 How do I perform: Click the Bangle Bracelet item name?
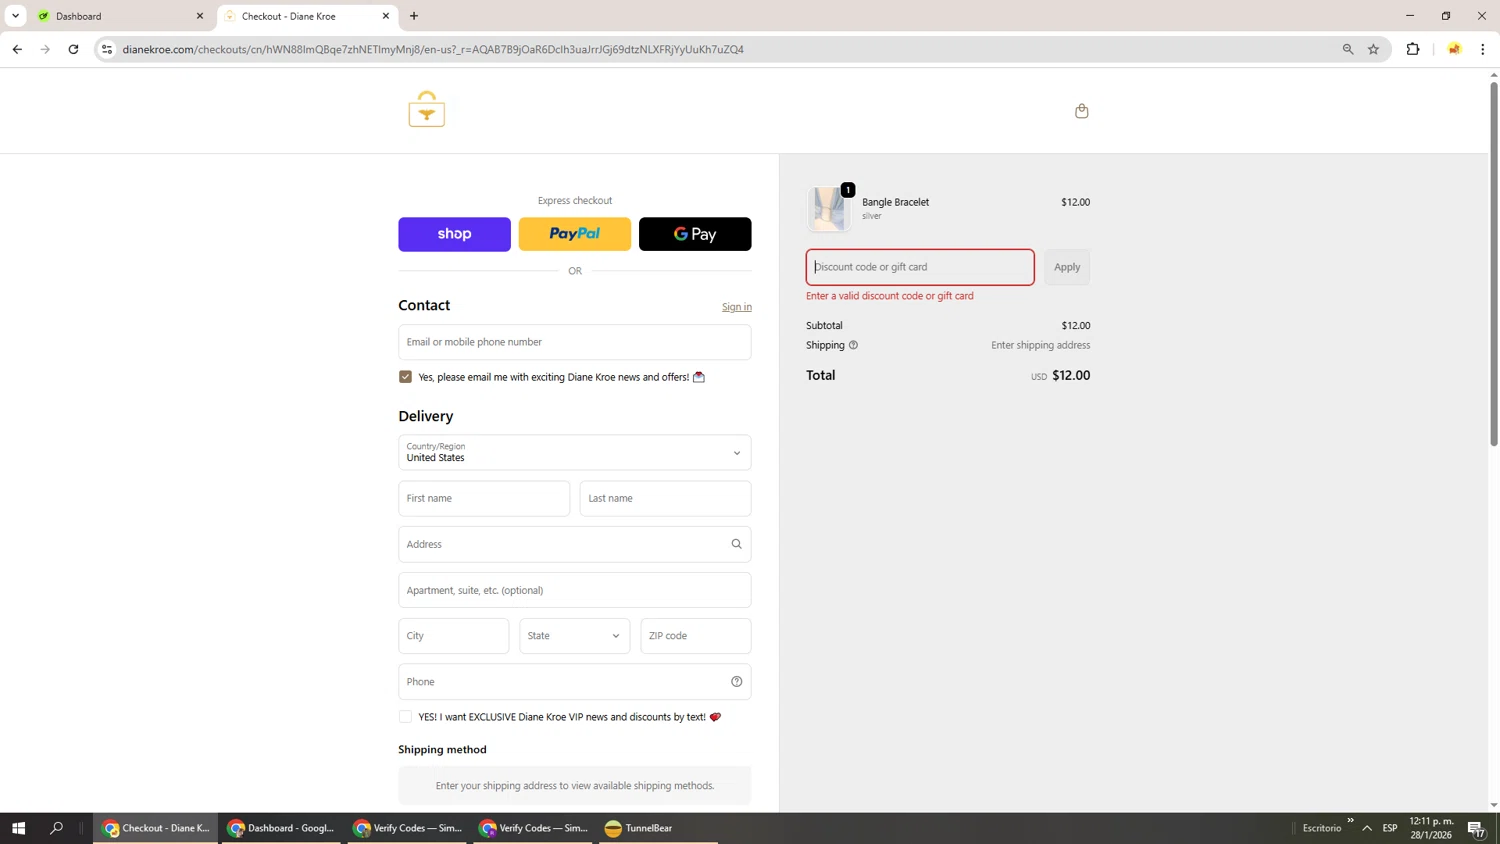(895, 202)
